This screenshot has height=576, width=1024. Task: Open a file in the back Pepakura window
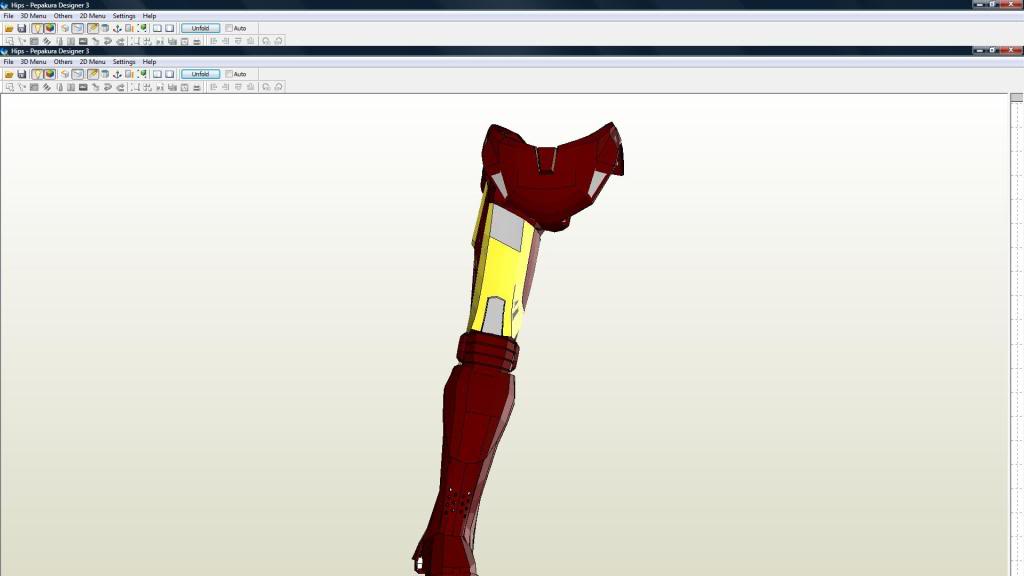coord(9,28)
